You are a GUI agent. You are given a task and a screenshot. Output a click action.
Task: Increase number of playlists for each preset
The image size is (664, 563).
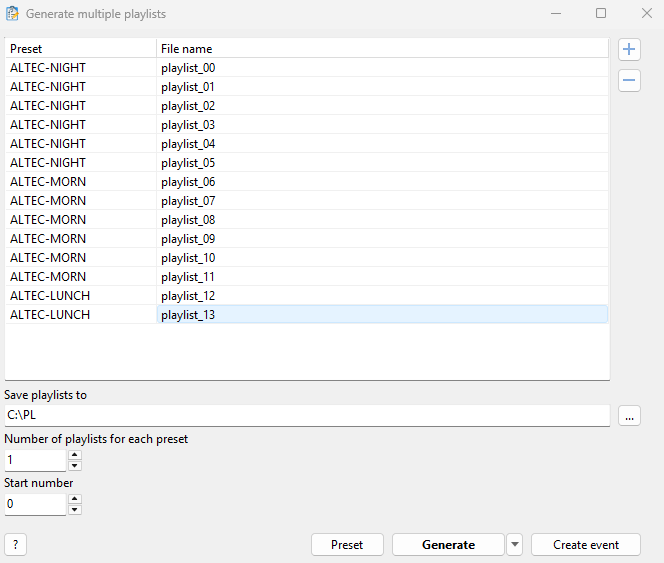point(75,455)
